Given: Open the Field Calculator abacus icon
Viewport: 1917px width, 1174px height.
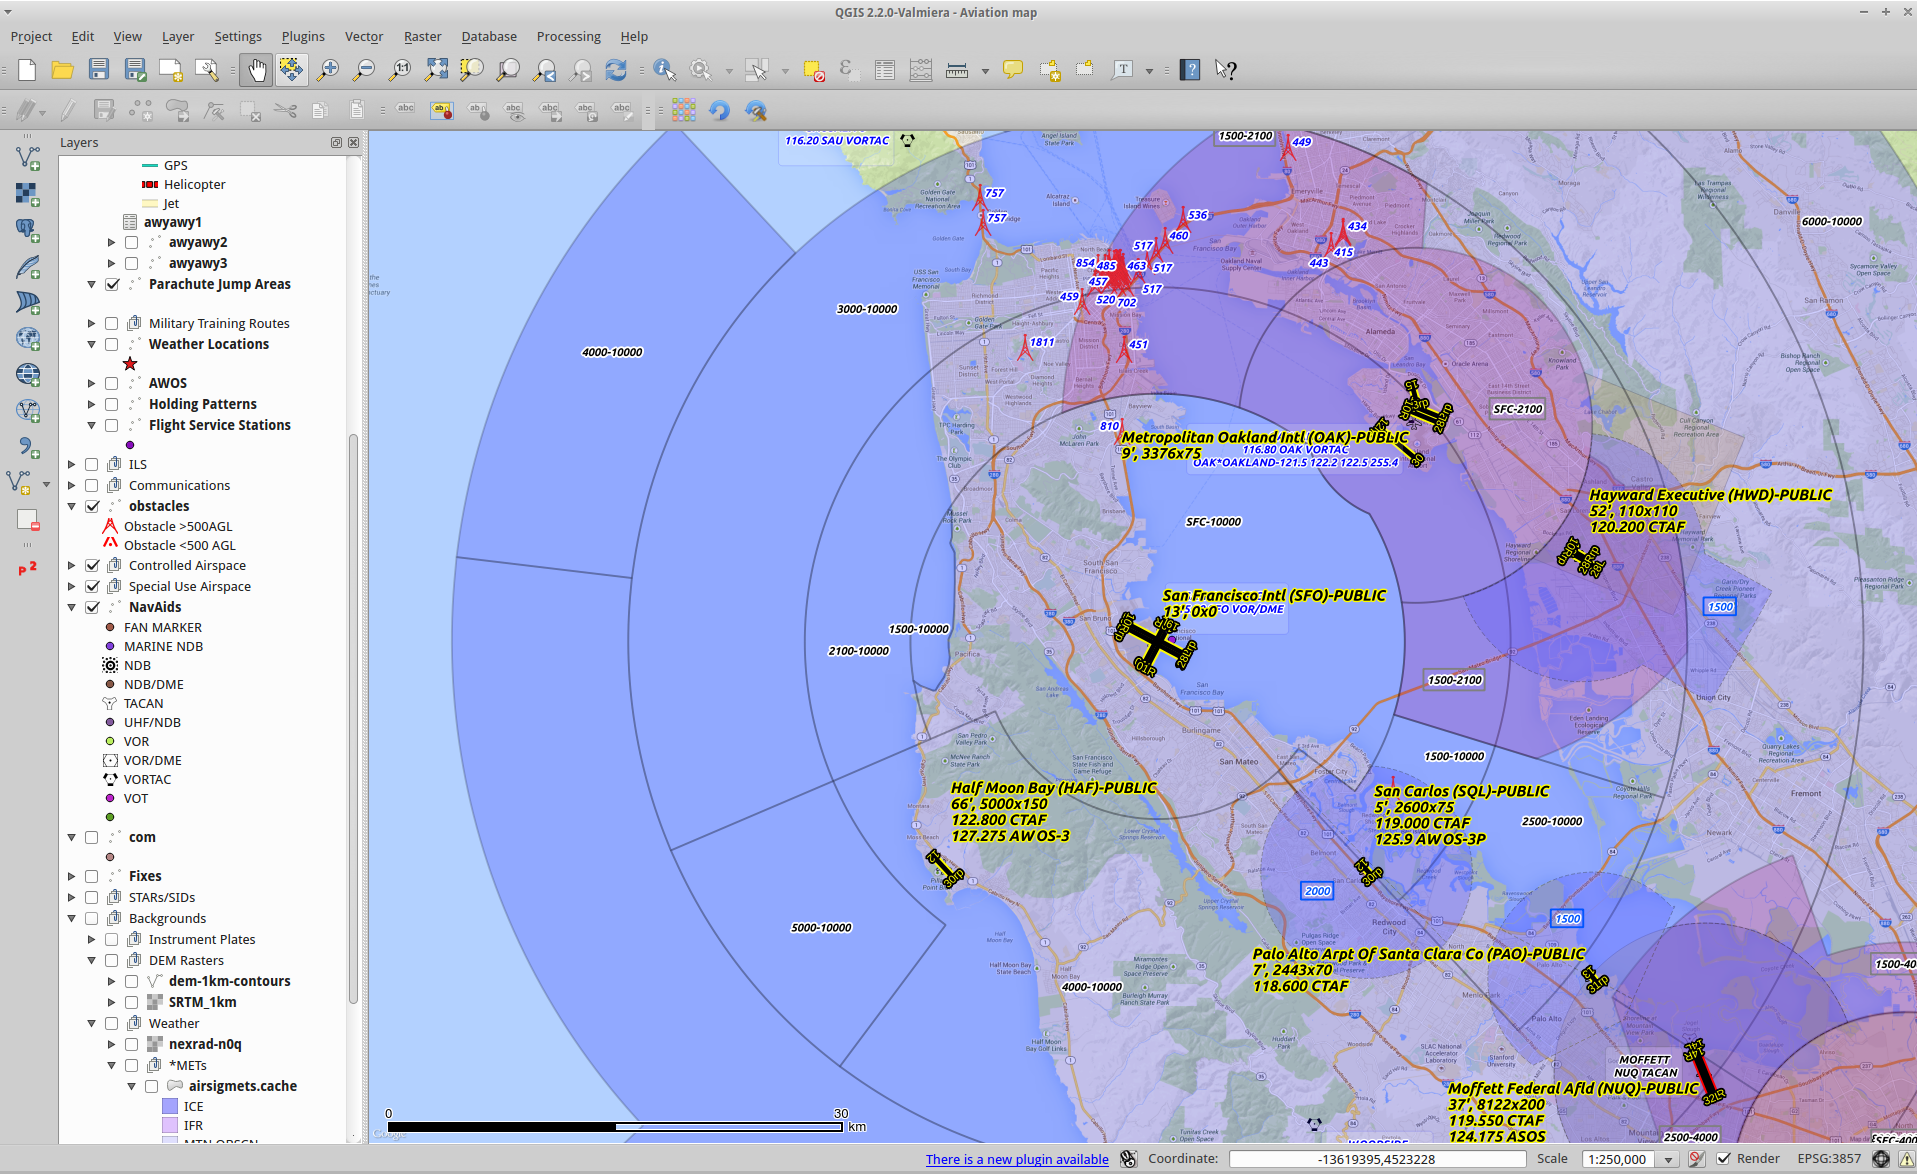Looking at the screenshot, I should click(920, 70).
